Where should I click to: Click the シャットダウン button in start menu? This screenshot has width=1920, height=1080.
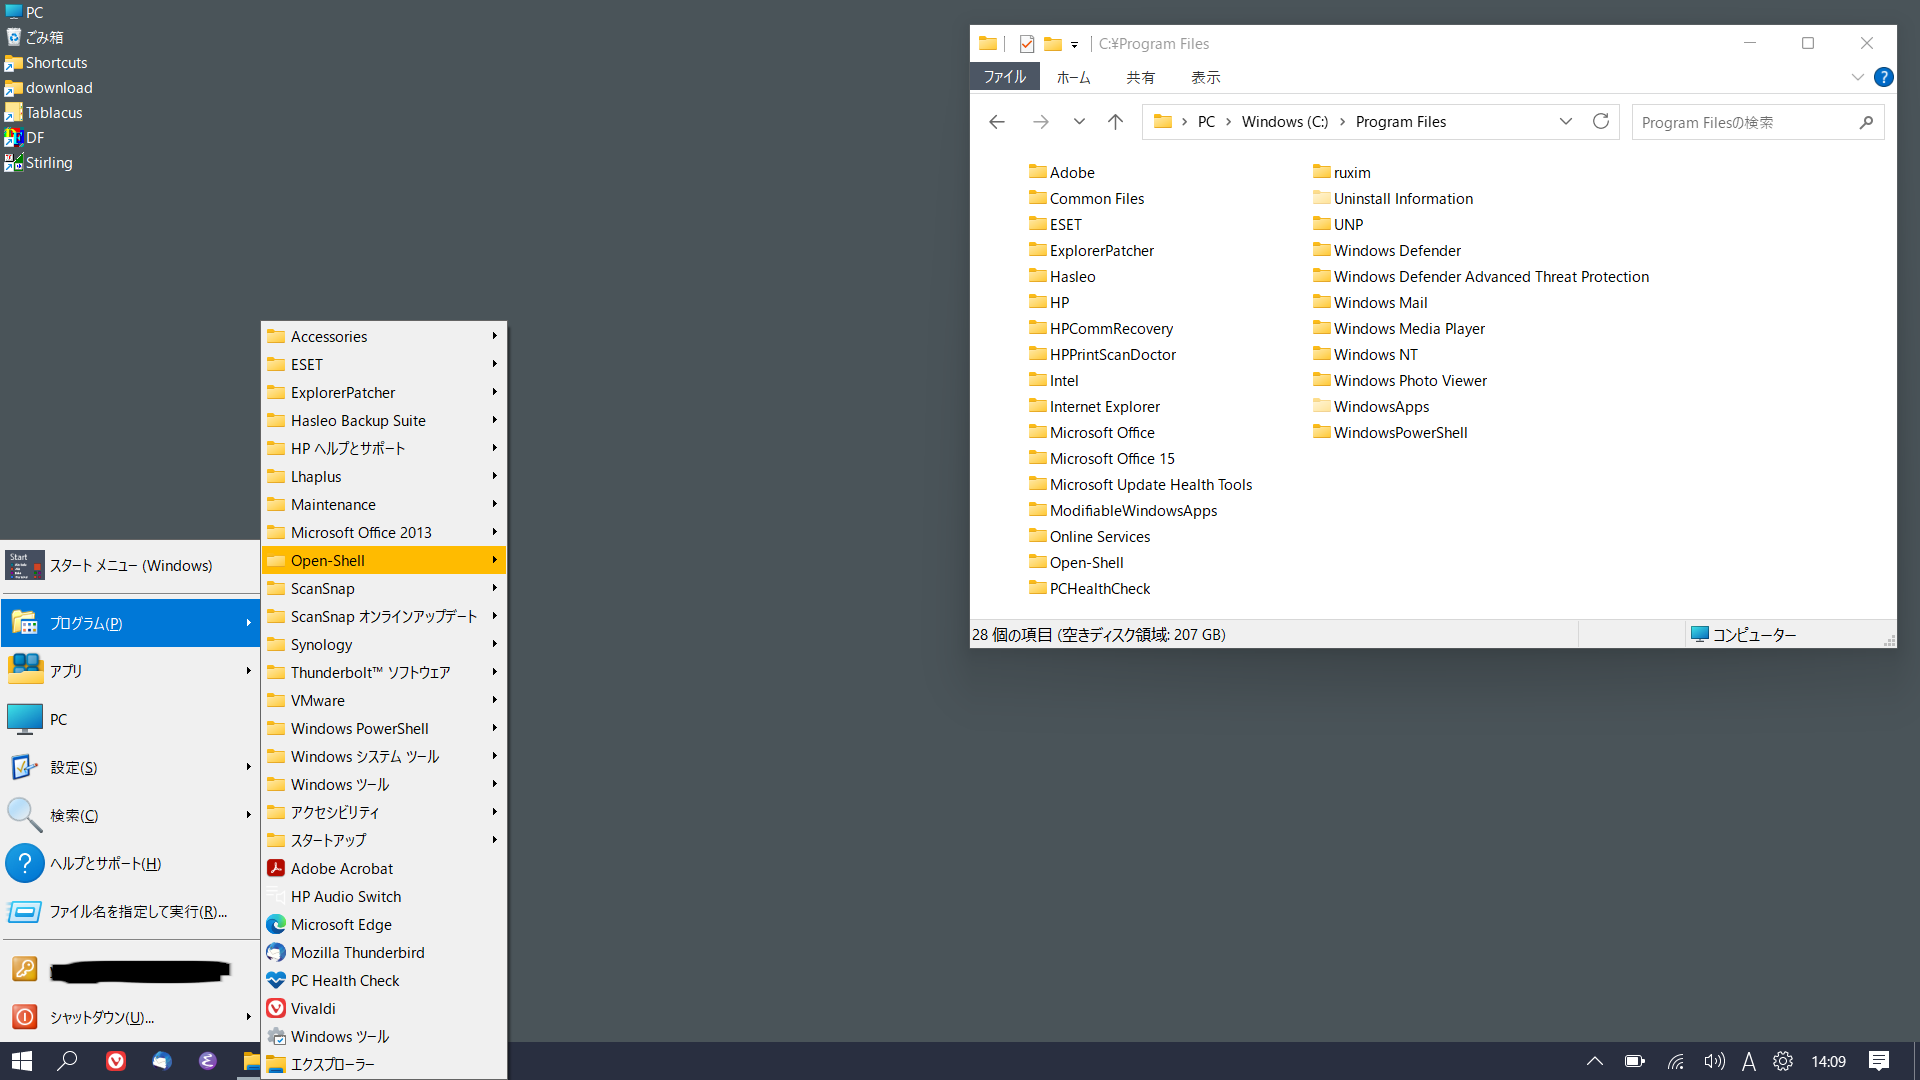pyautogui.click(x=101, y=1017)
